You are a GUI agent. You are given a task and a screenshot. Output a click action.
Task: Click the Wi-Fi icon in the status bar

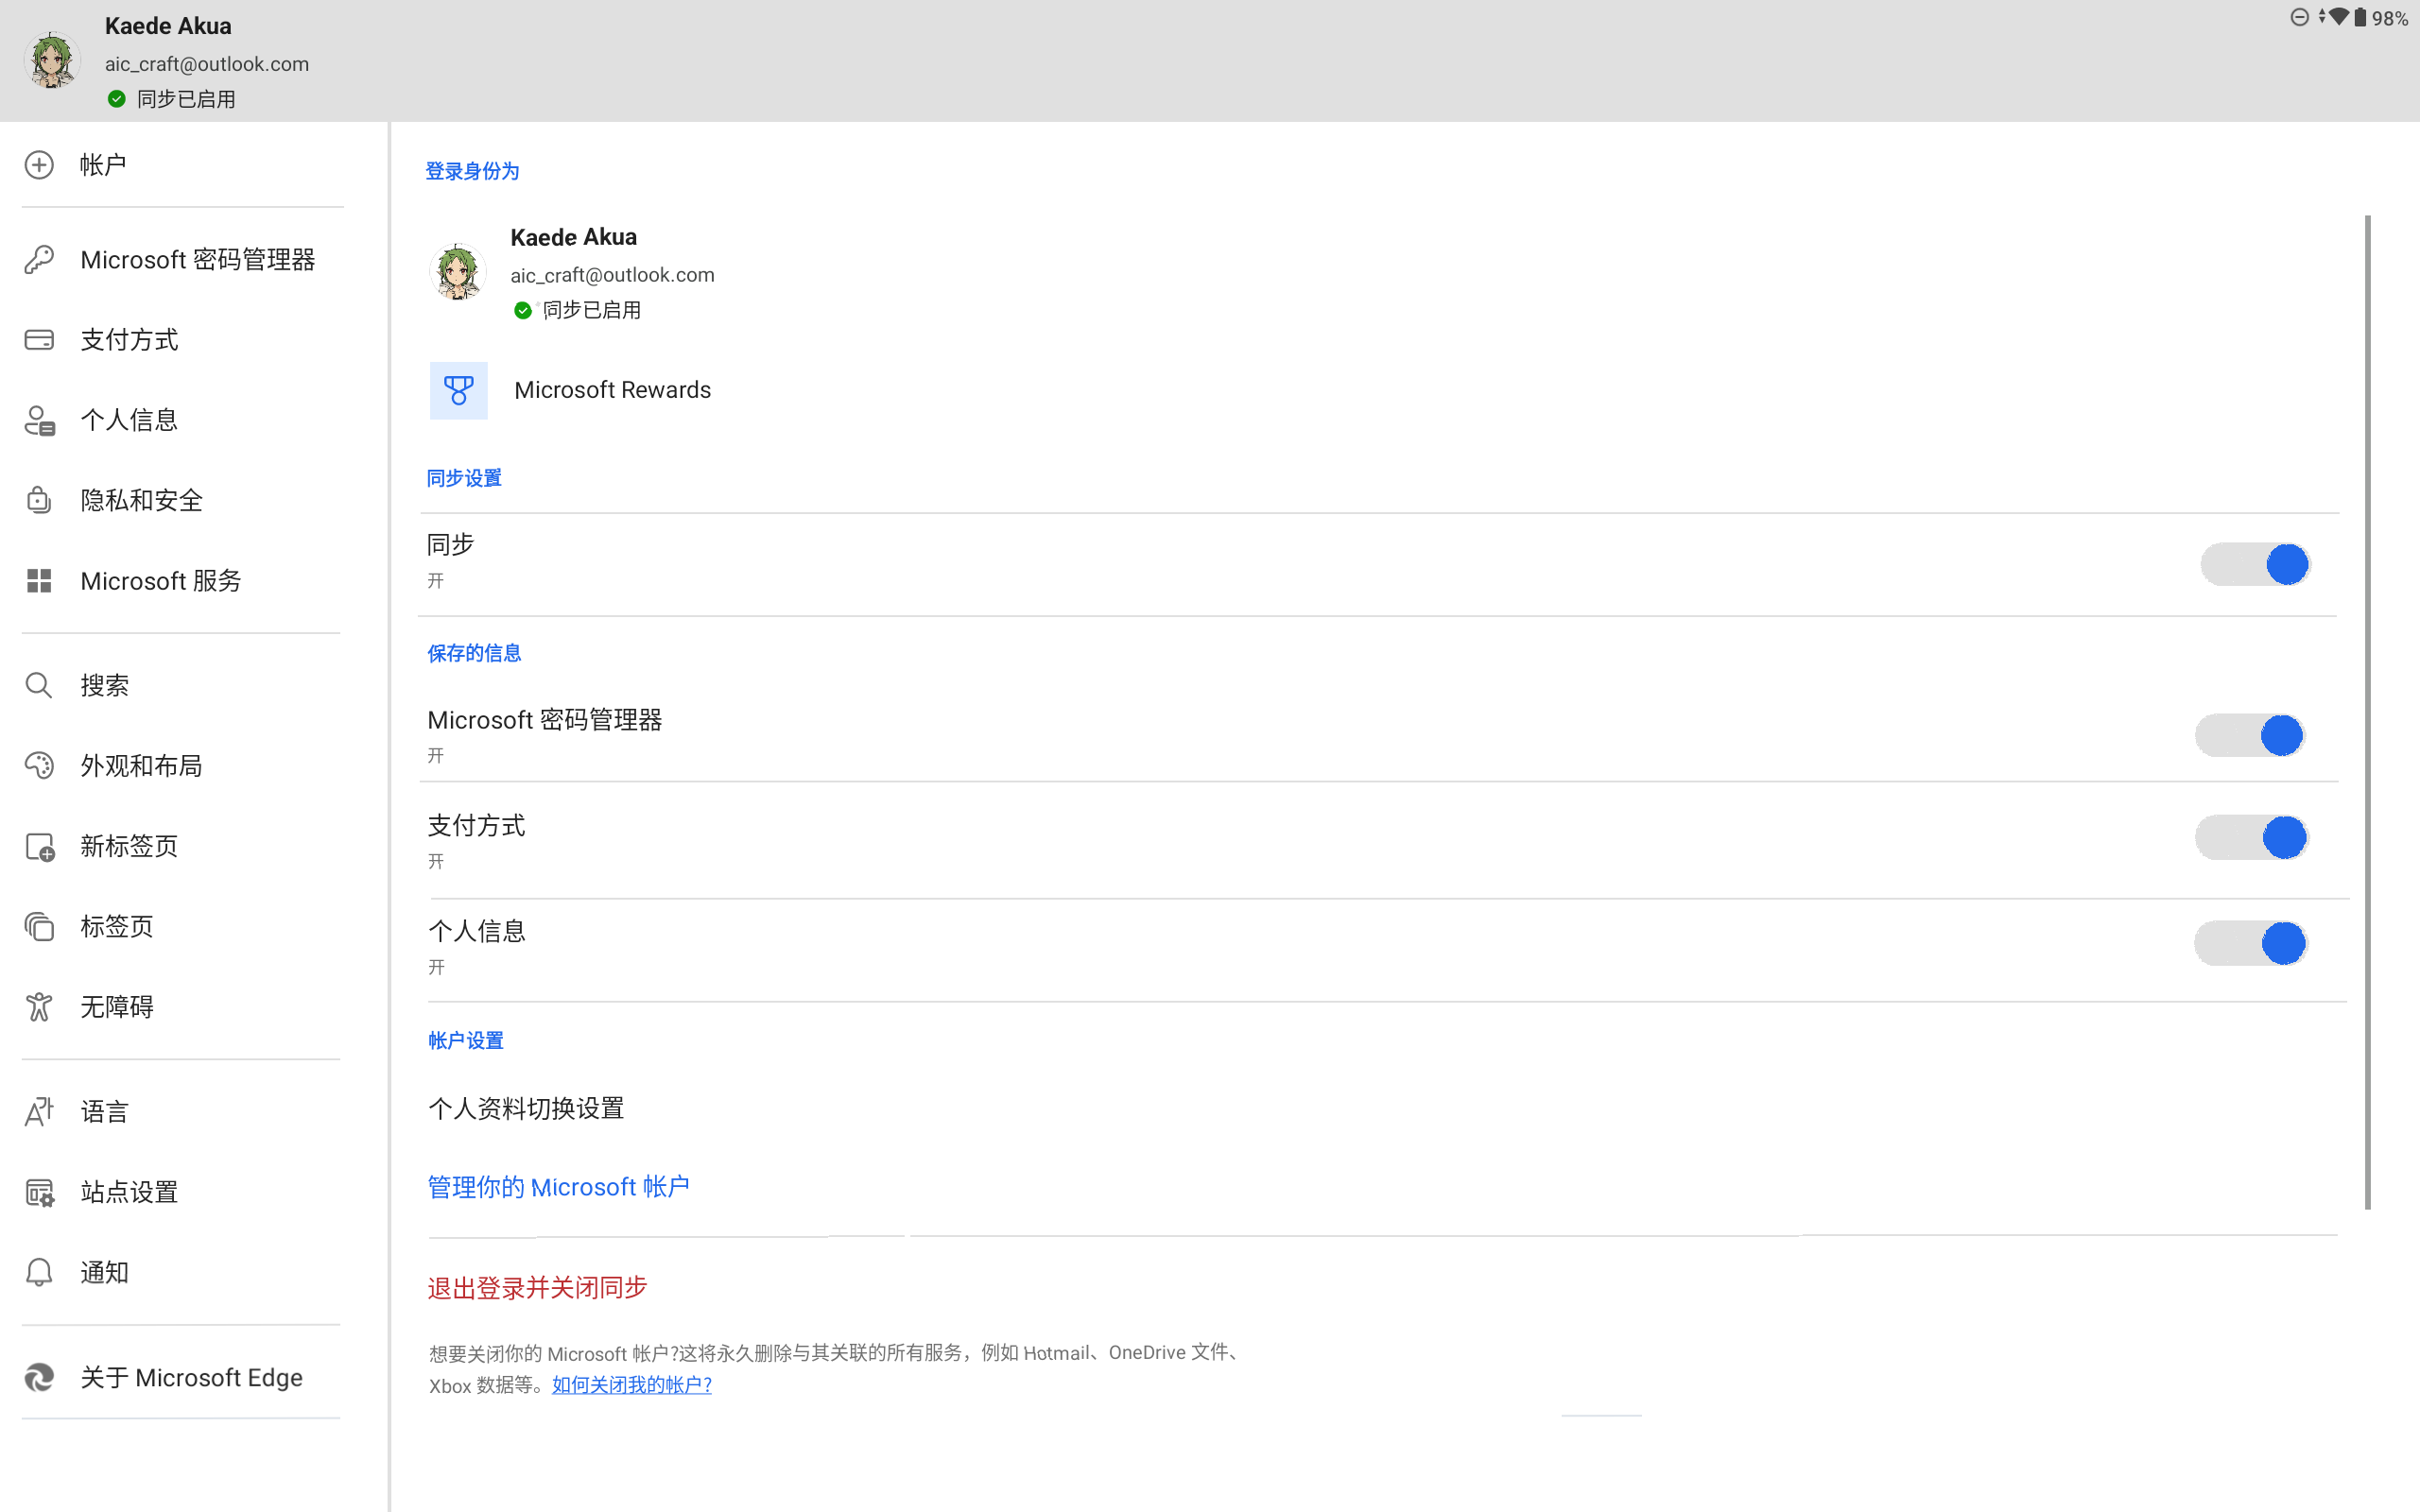pos(2338,16)
